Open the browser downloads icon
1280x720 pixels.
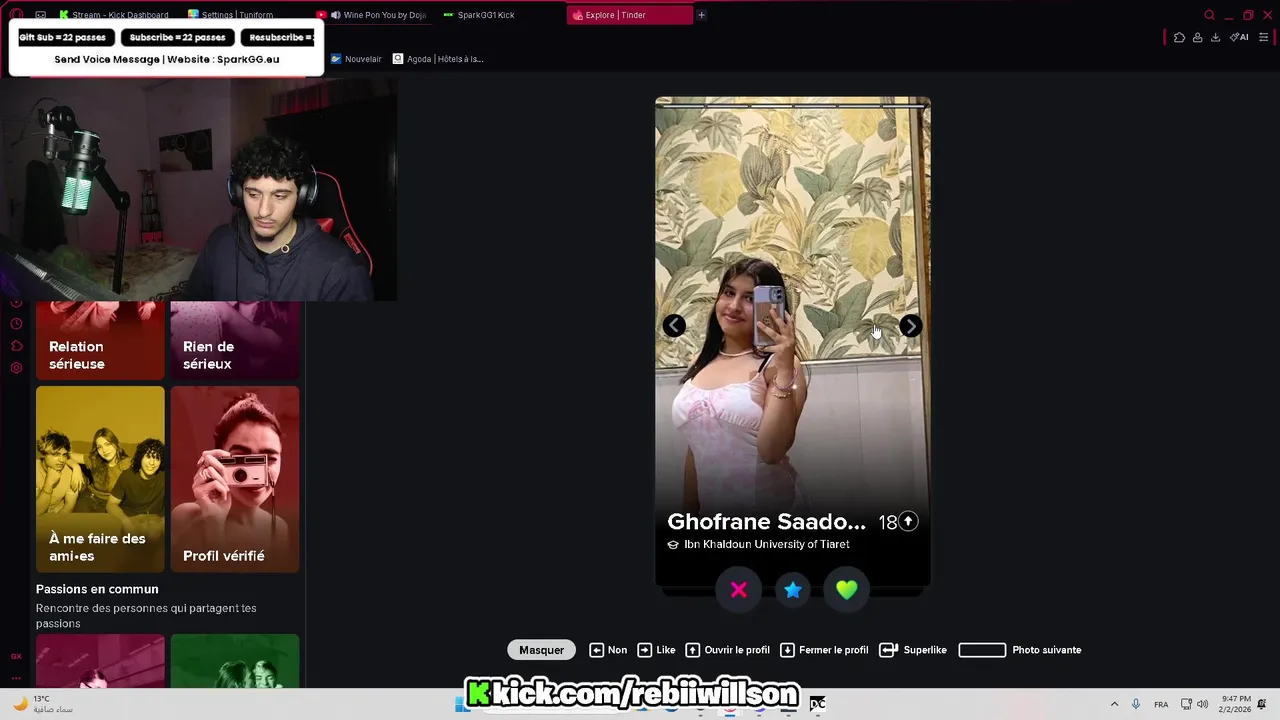tap(1215, 37)
